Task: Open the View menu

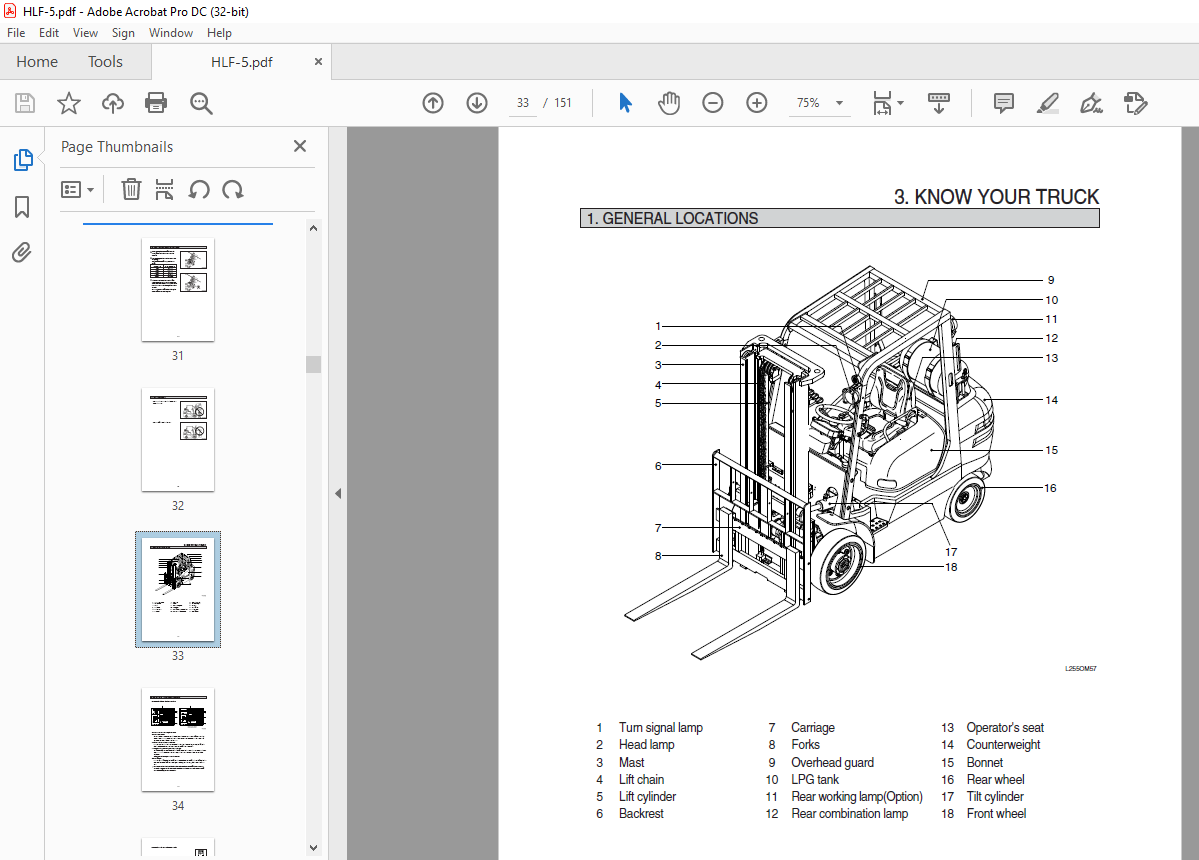Action: [85, 33]
